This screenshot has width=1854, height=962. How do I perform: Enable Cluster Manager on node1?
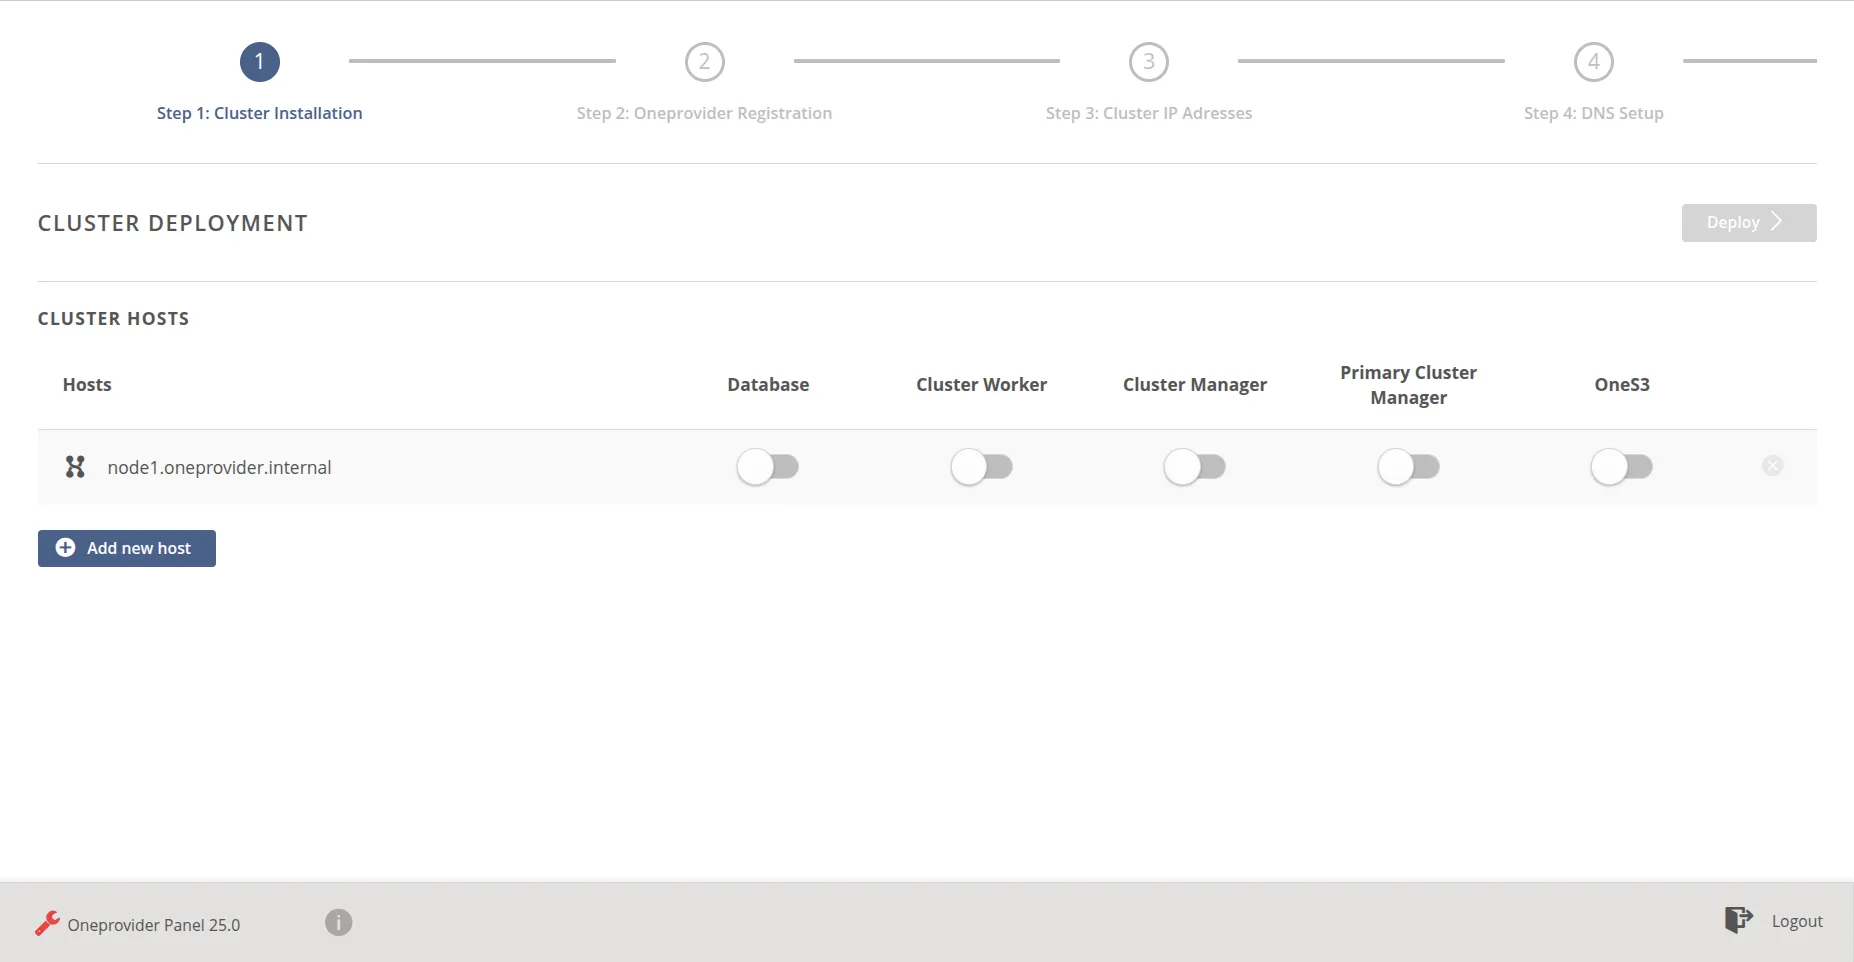(x=1196, y=466)
